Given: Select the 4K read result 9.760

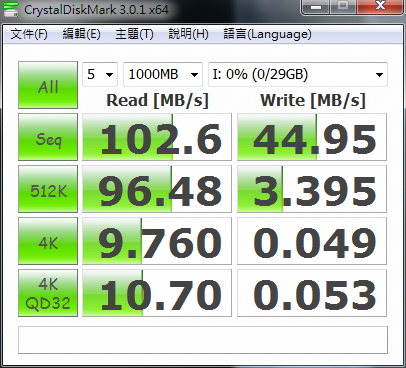Looking at the screenshot, I should (x=157, y=241).
